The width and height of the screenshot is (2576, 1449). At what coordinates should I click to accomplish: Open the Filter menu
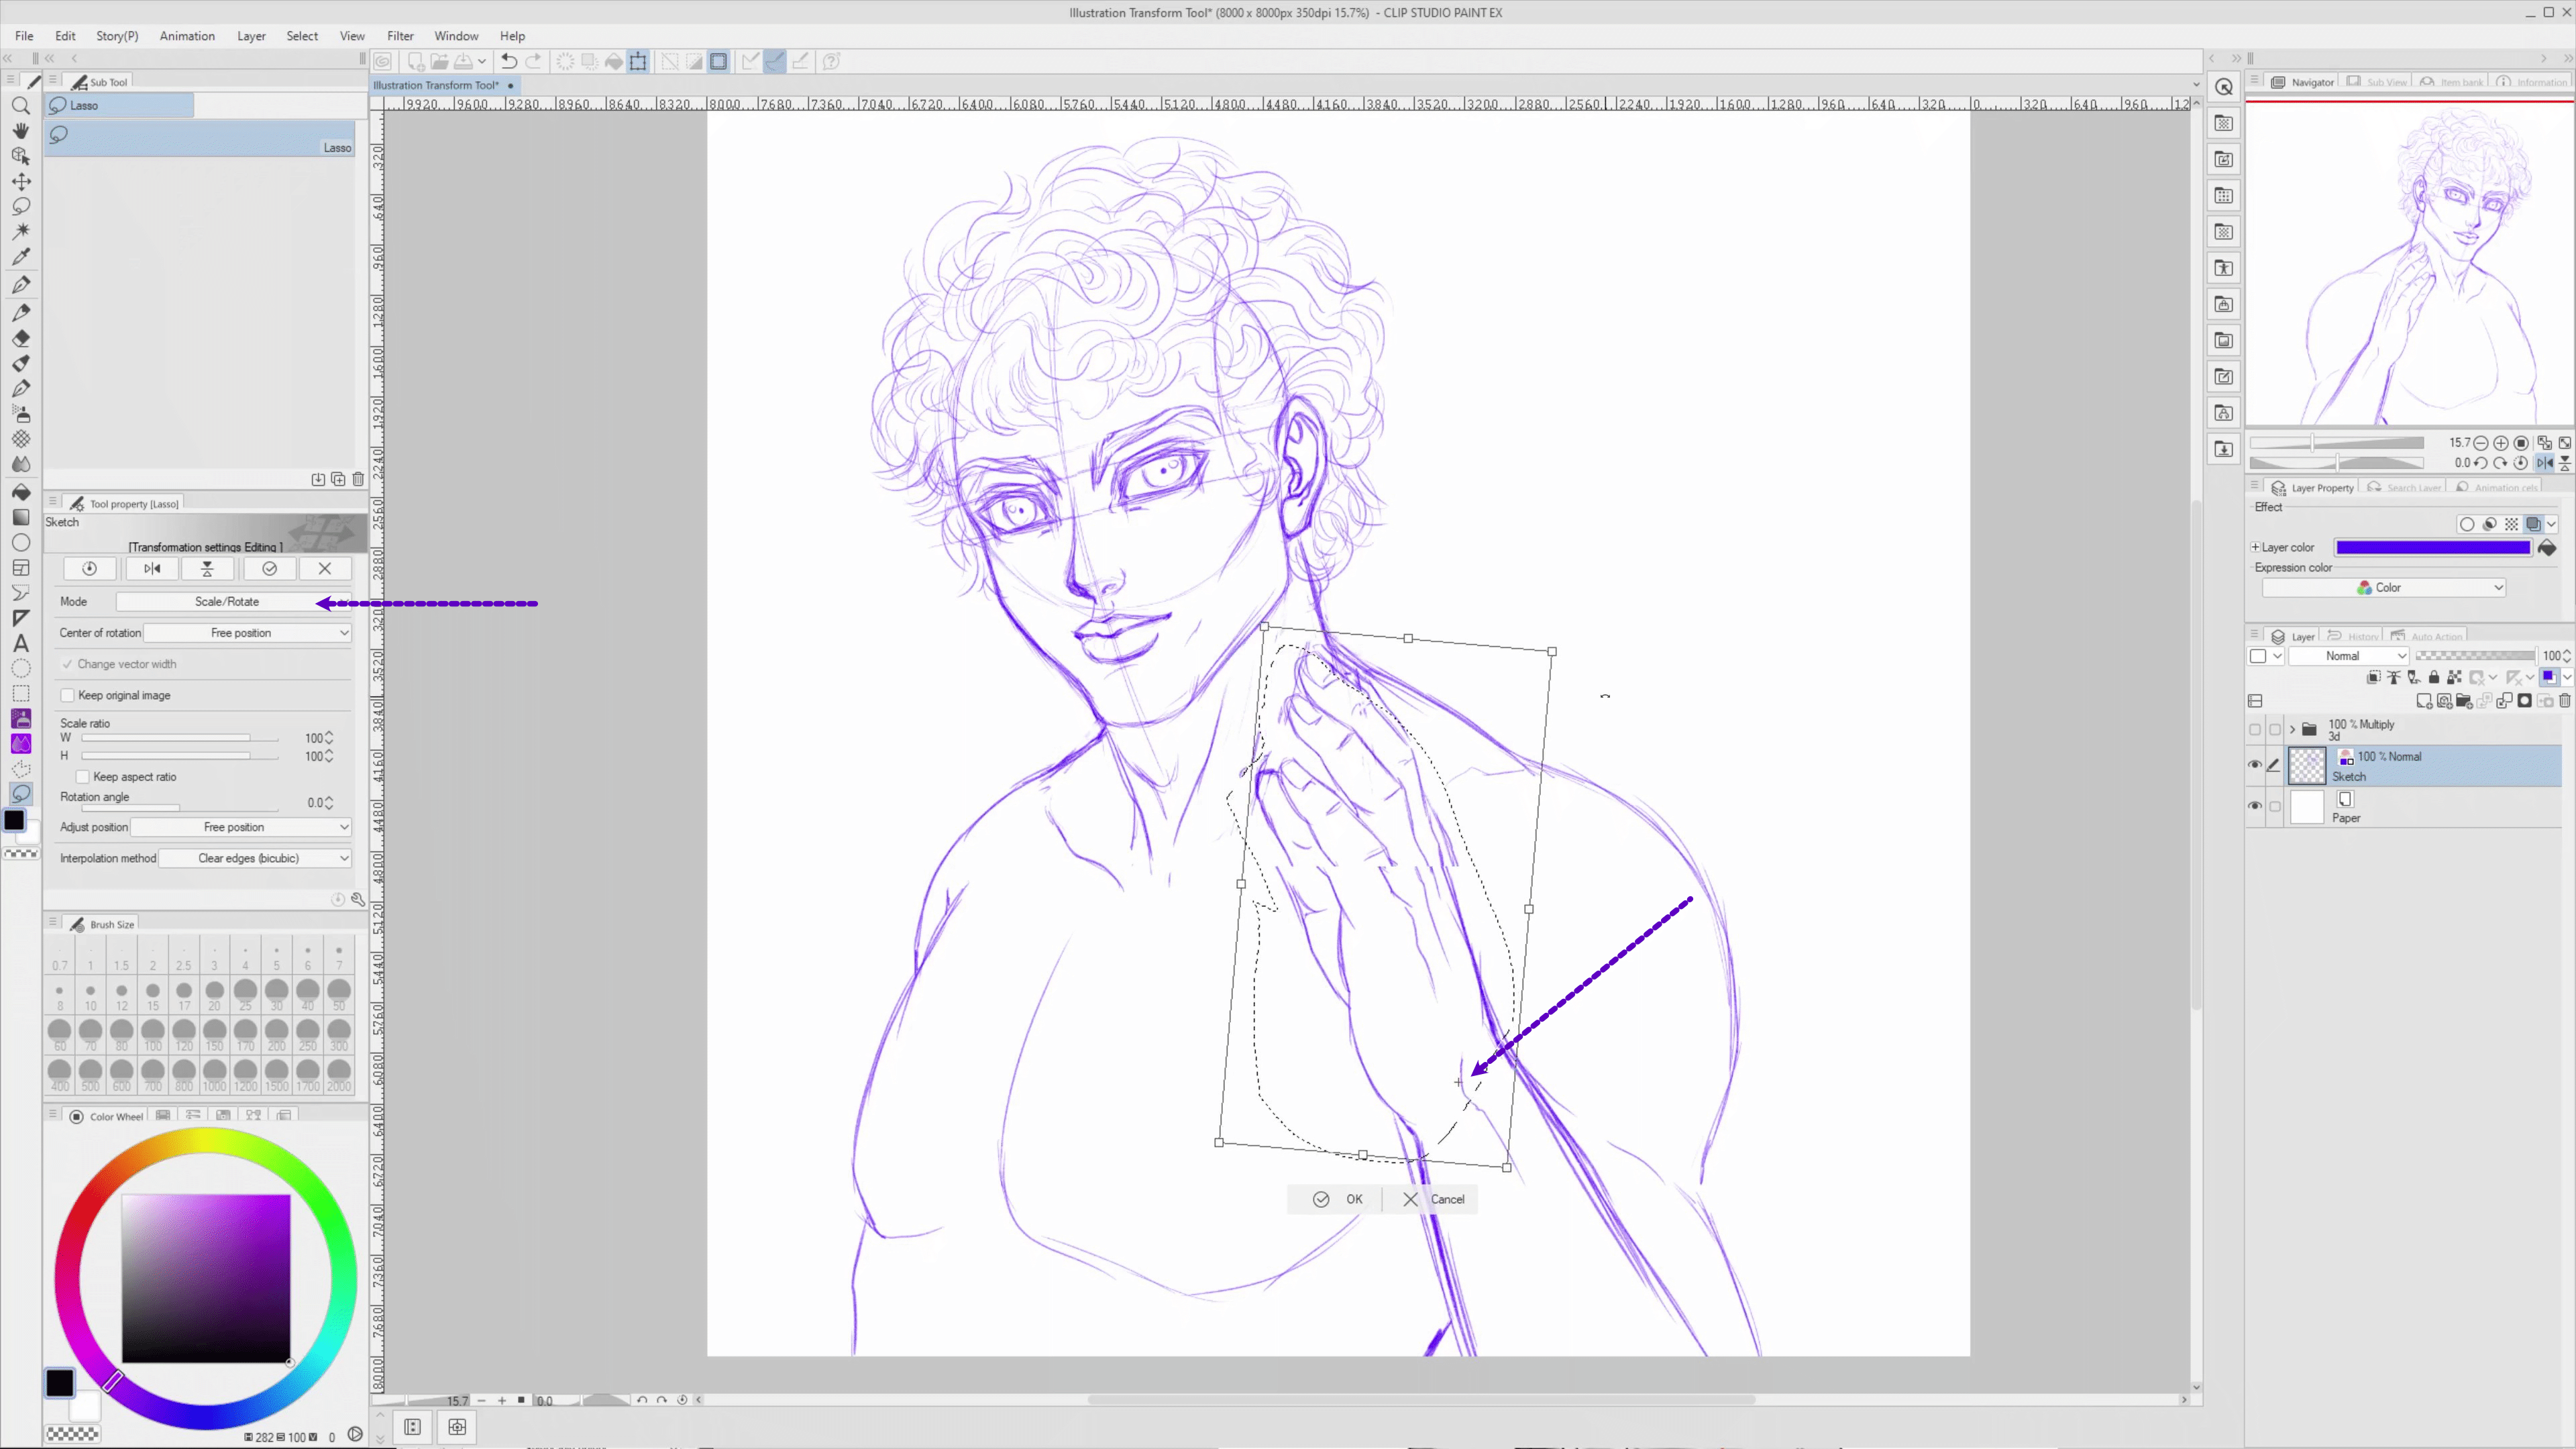pos(400,36)
